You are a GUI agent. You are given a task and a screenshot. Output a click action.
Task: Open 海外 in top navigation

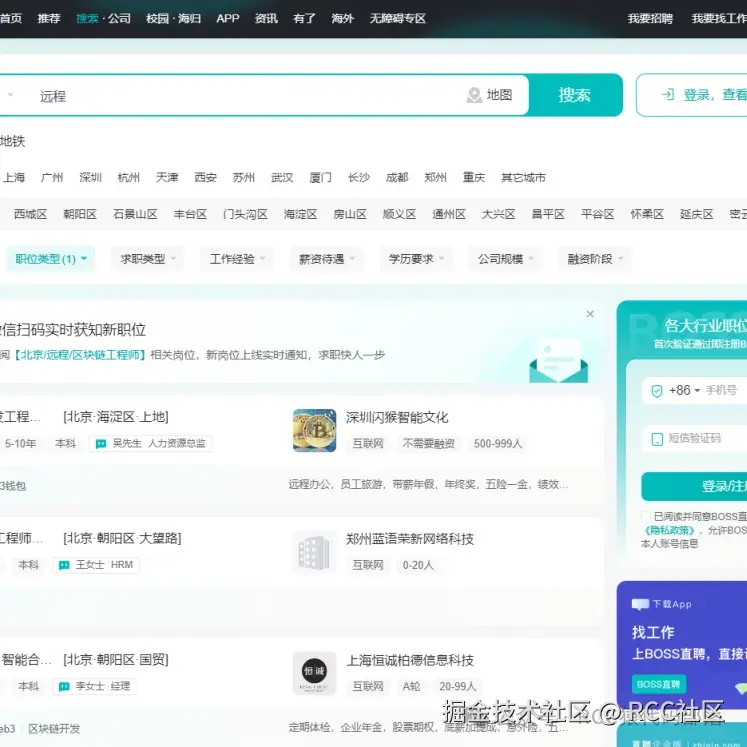point(343,19)
